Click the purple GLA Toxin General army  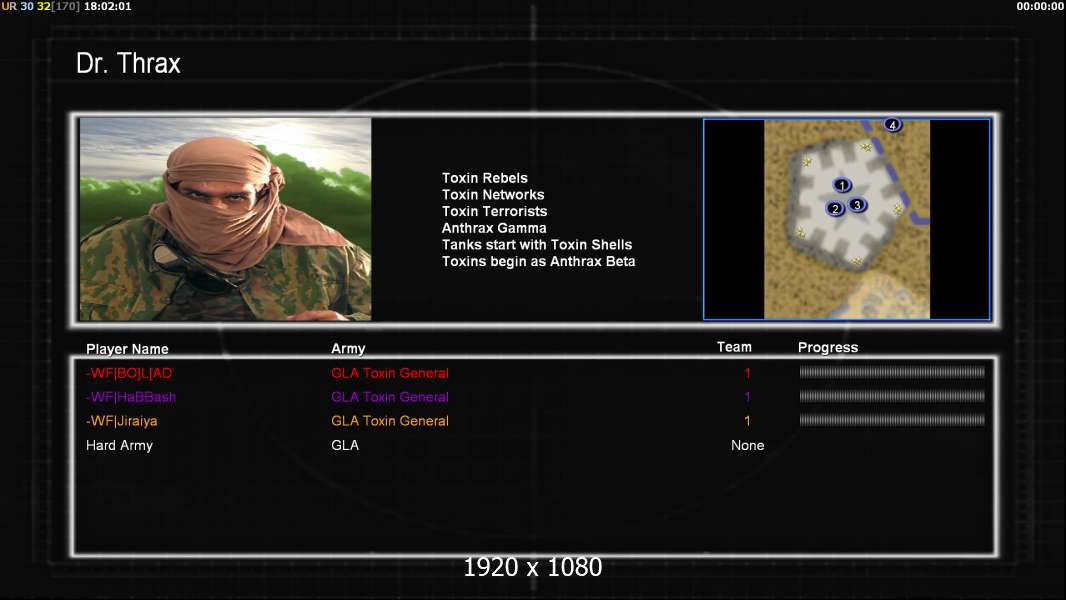pos(390,397)
